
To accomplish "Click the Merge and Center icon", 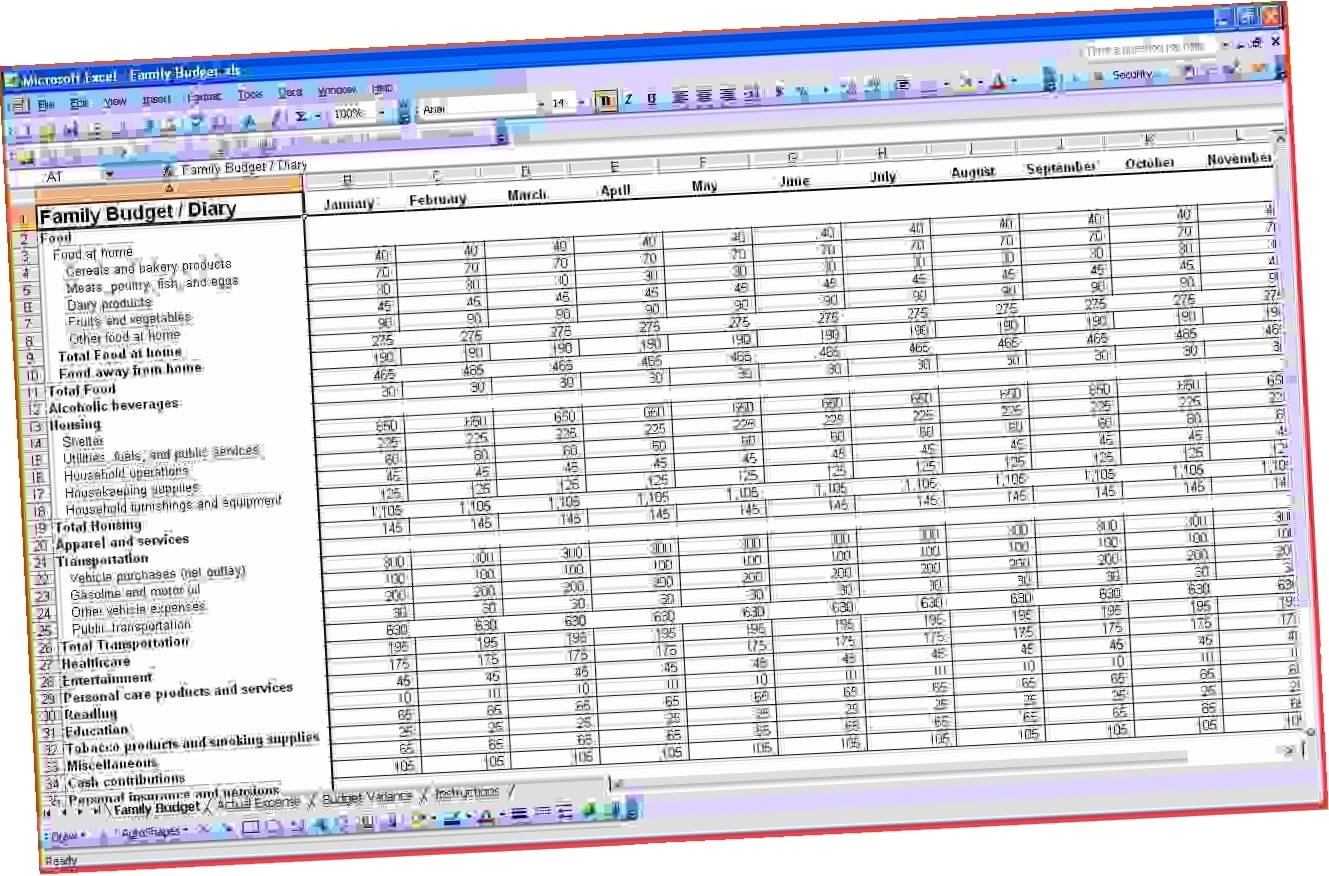I will click(x=750, y=95).
